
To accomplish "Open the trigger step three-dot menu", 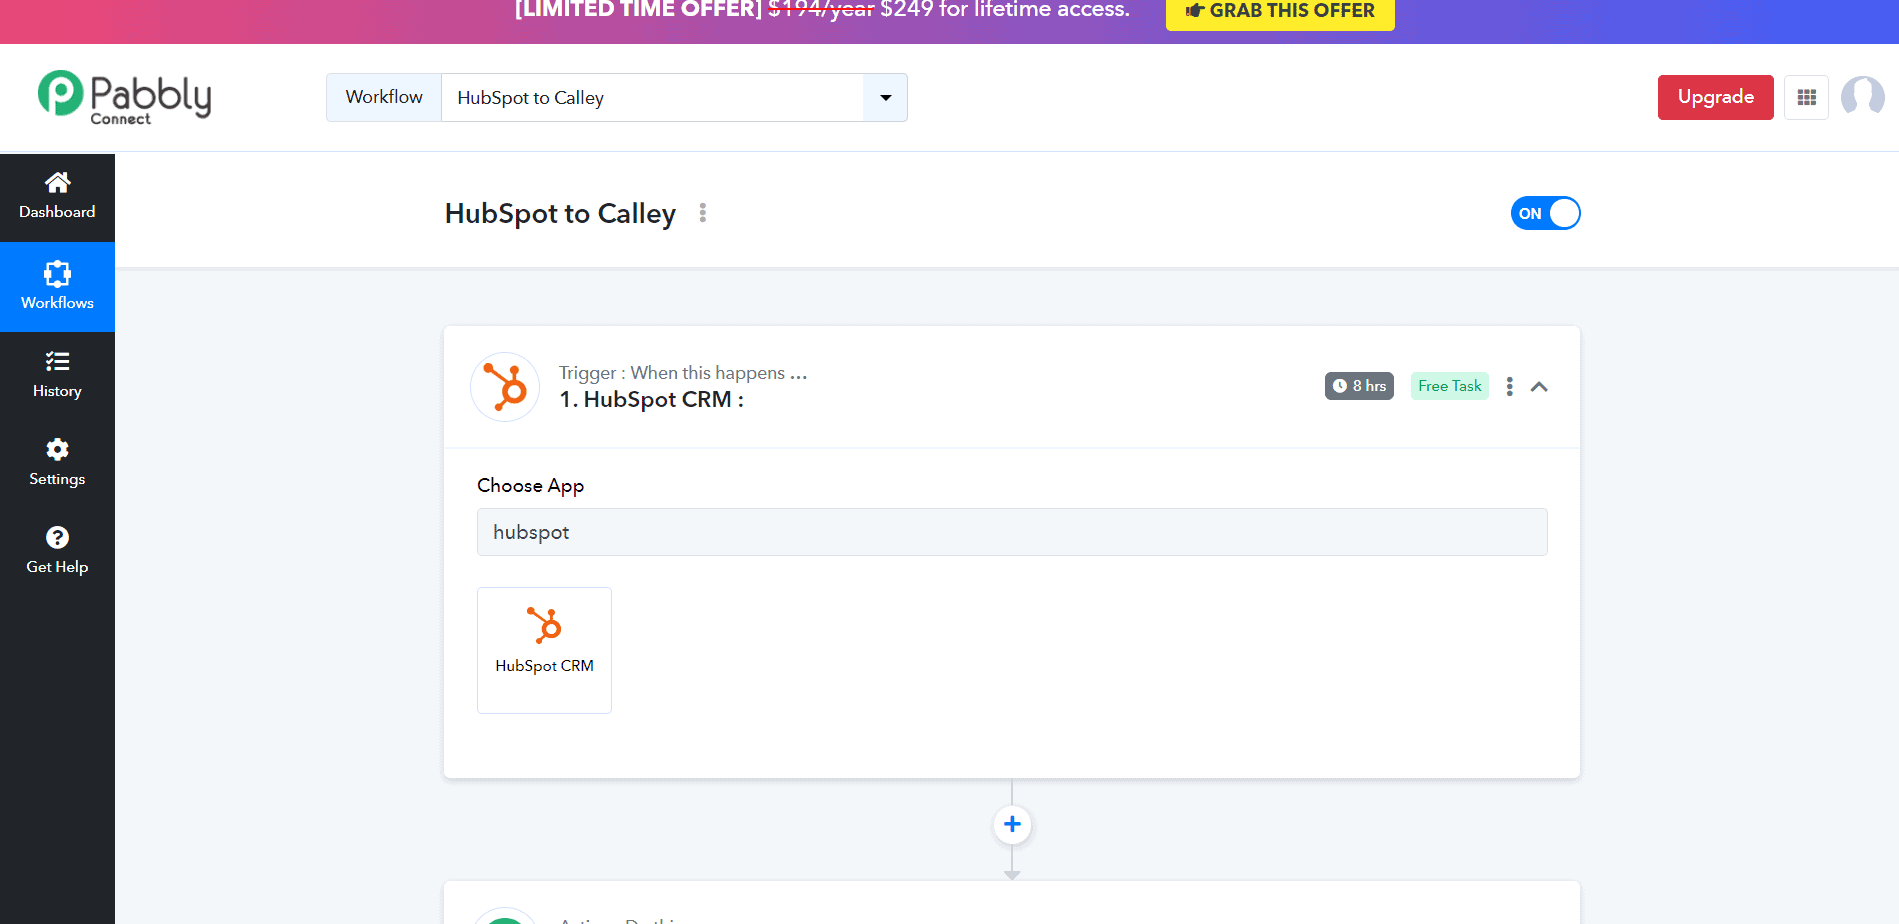I will coord(1509,386).
